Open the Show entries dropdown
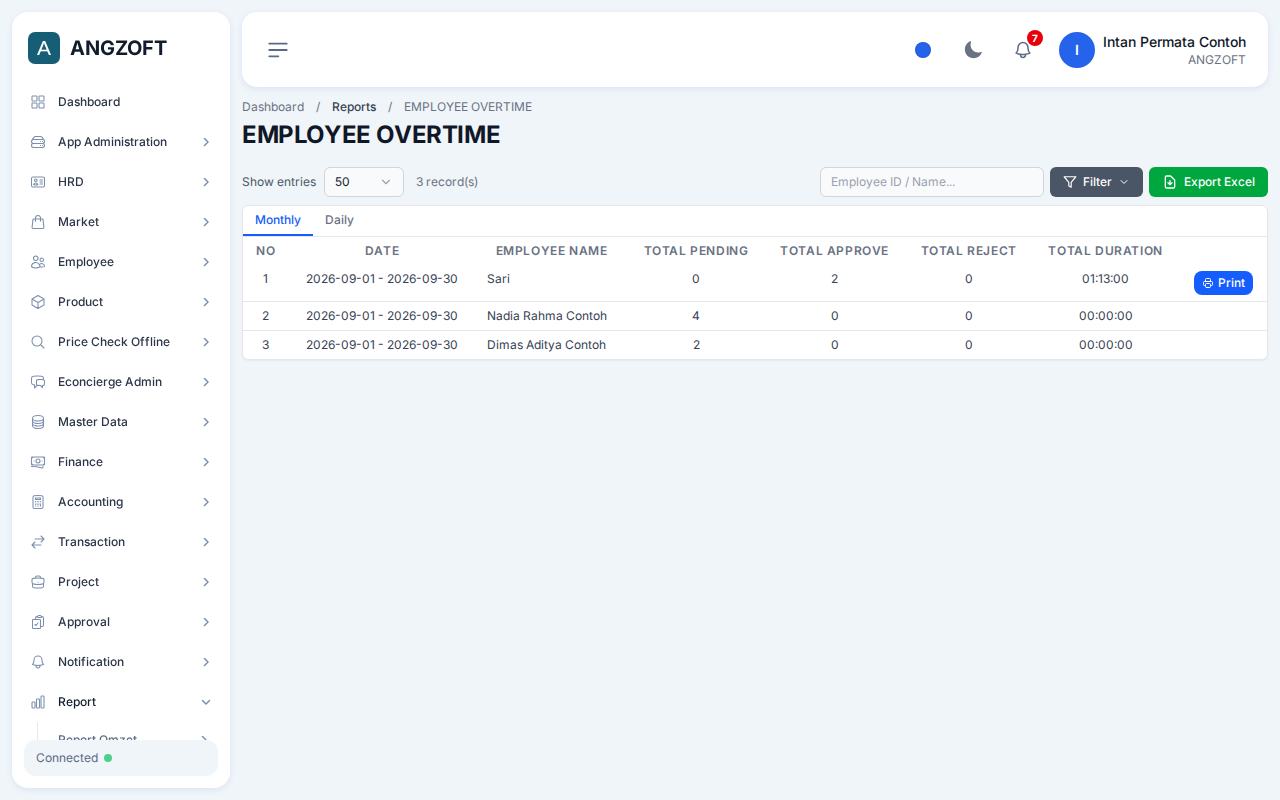 [x=364, y=182]
